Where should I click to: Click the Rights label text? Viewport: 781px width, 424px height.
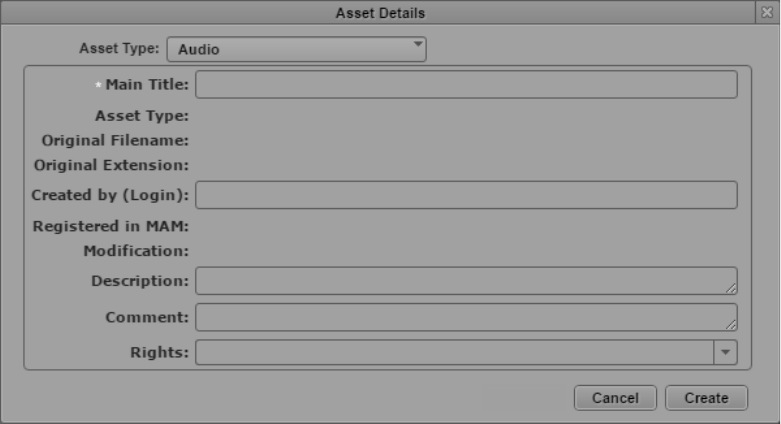(x=159, y=352)
